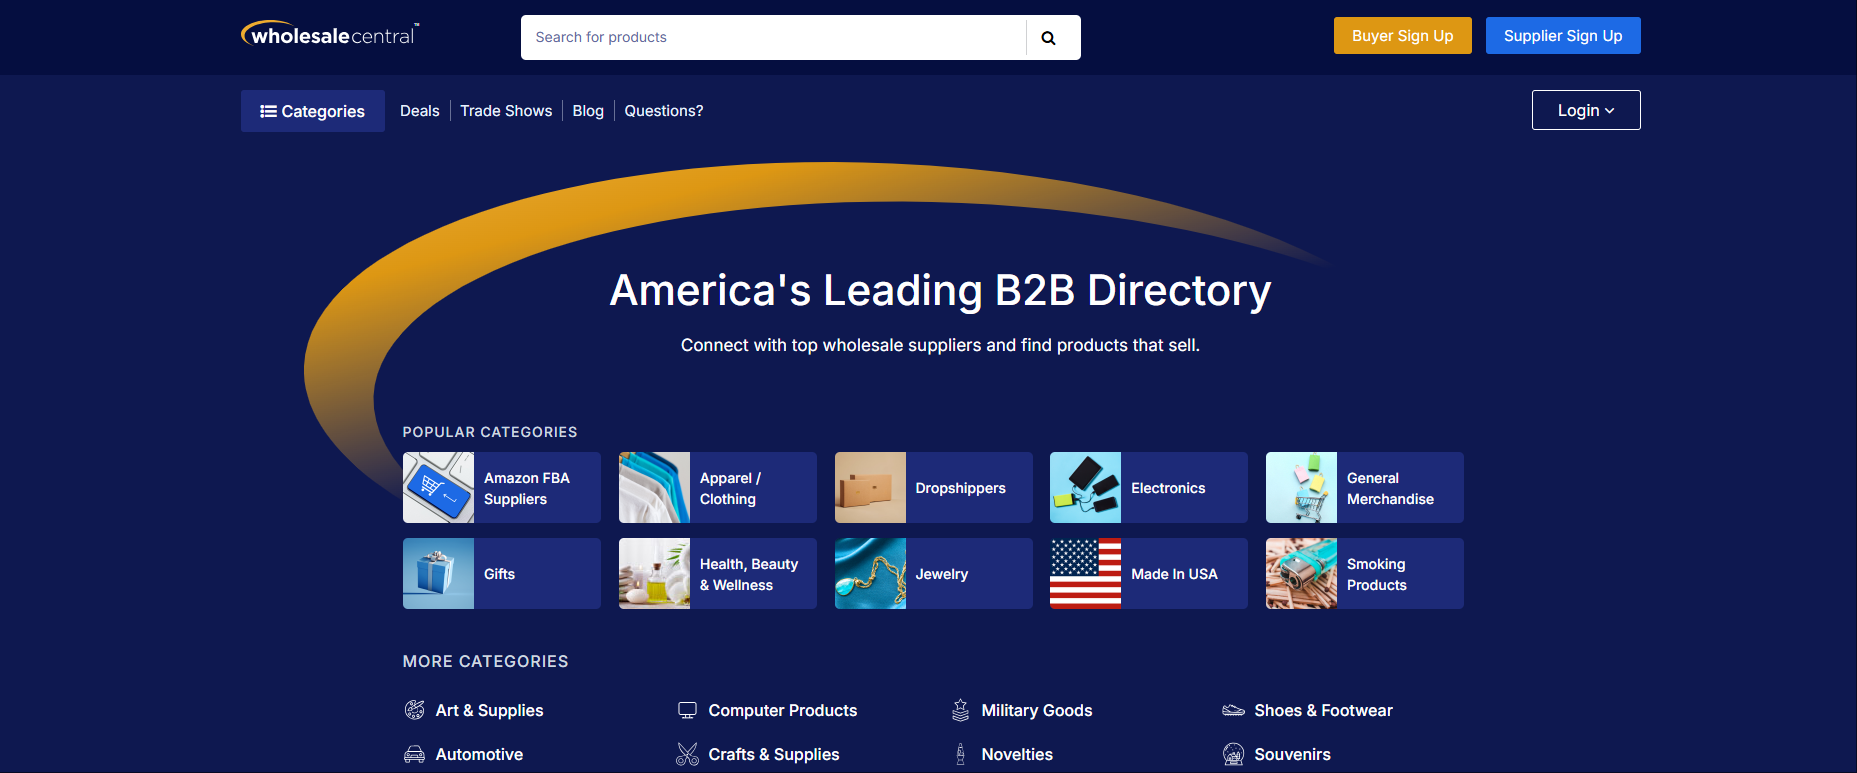The height and width of the screenshot is (773, 1857).
Task: Go to the Deals page
Action: point(419,111)
